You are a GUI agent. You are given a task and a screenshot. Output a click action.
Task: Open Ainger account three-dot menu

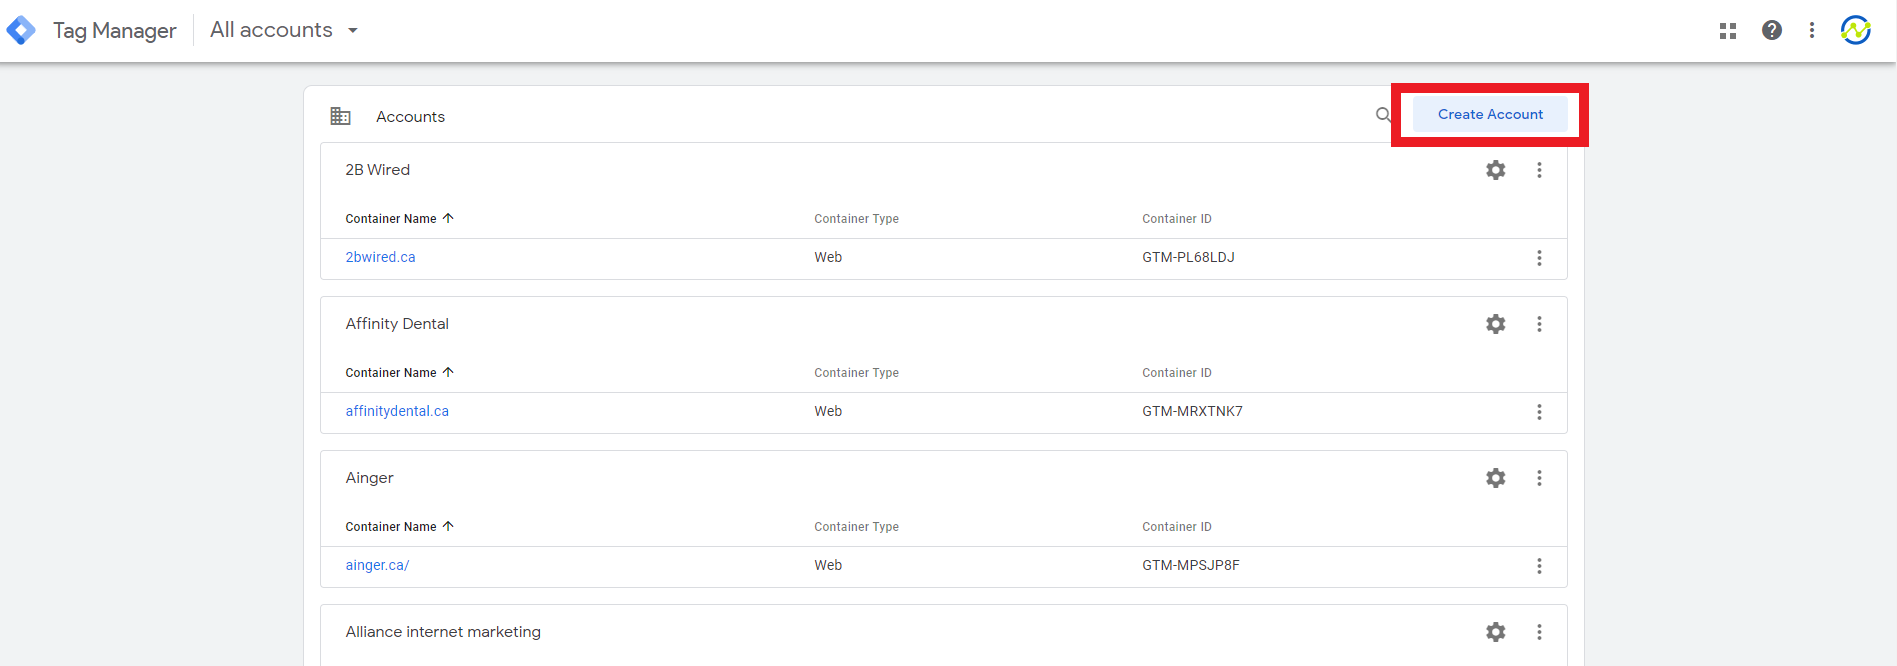point(1539,478)
